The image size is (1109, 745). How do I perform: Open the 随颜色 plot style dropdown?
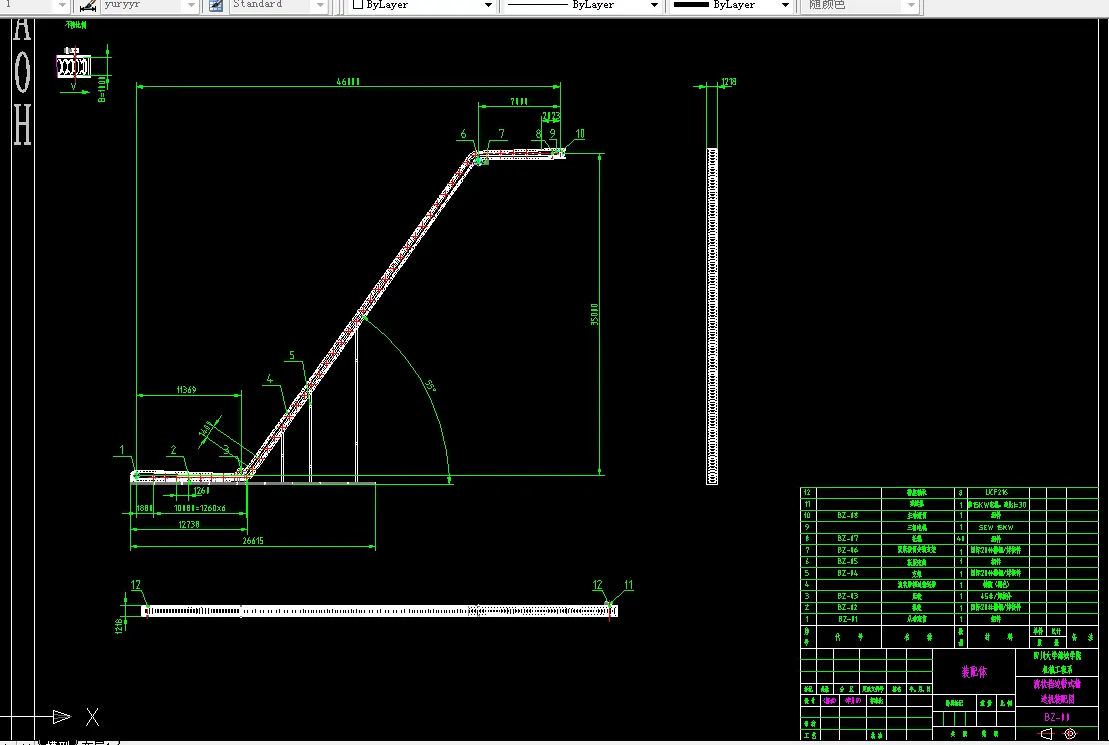[912, 6]
